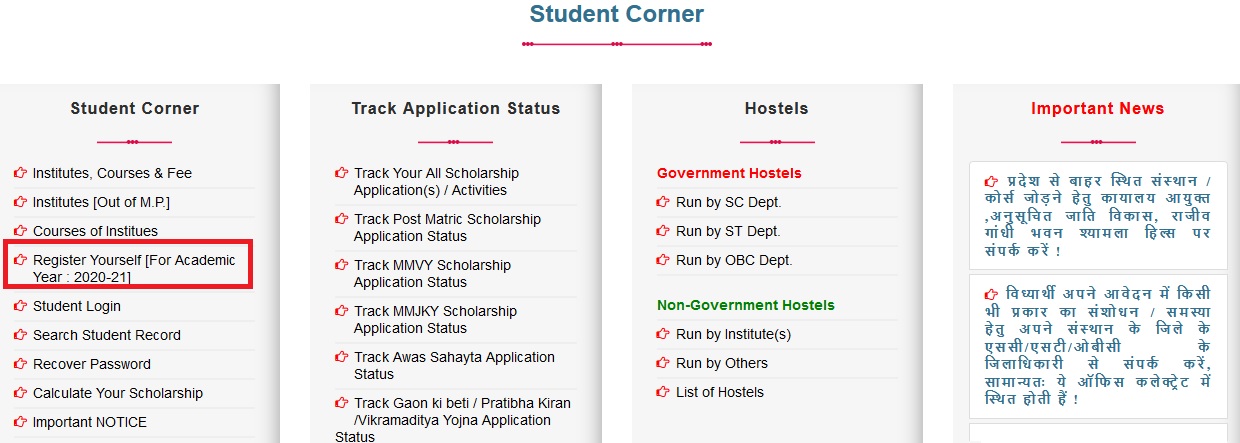Open Institutes, Courses & Fee link
The height and width of the screenshot is (443, 1240).
[x=112, y=173]
